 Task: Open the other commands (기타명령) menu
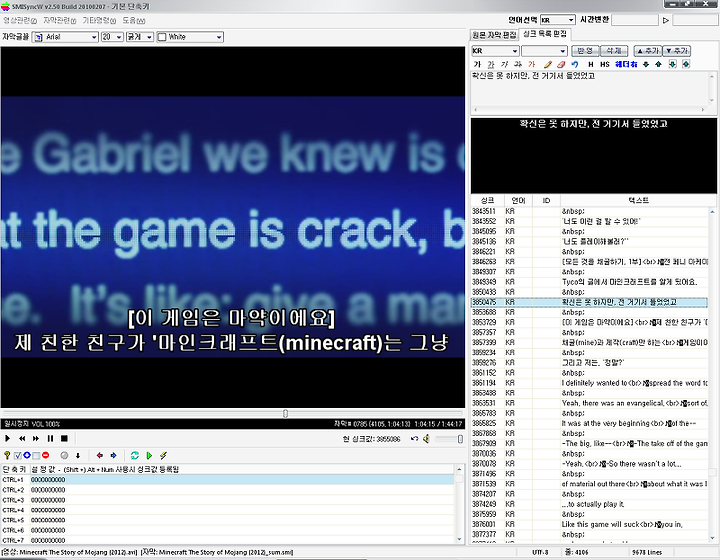[99, 20]
